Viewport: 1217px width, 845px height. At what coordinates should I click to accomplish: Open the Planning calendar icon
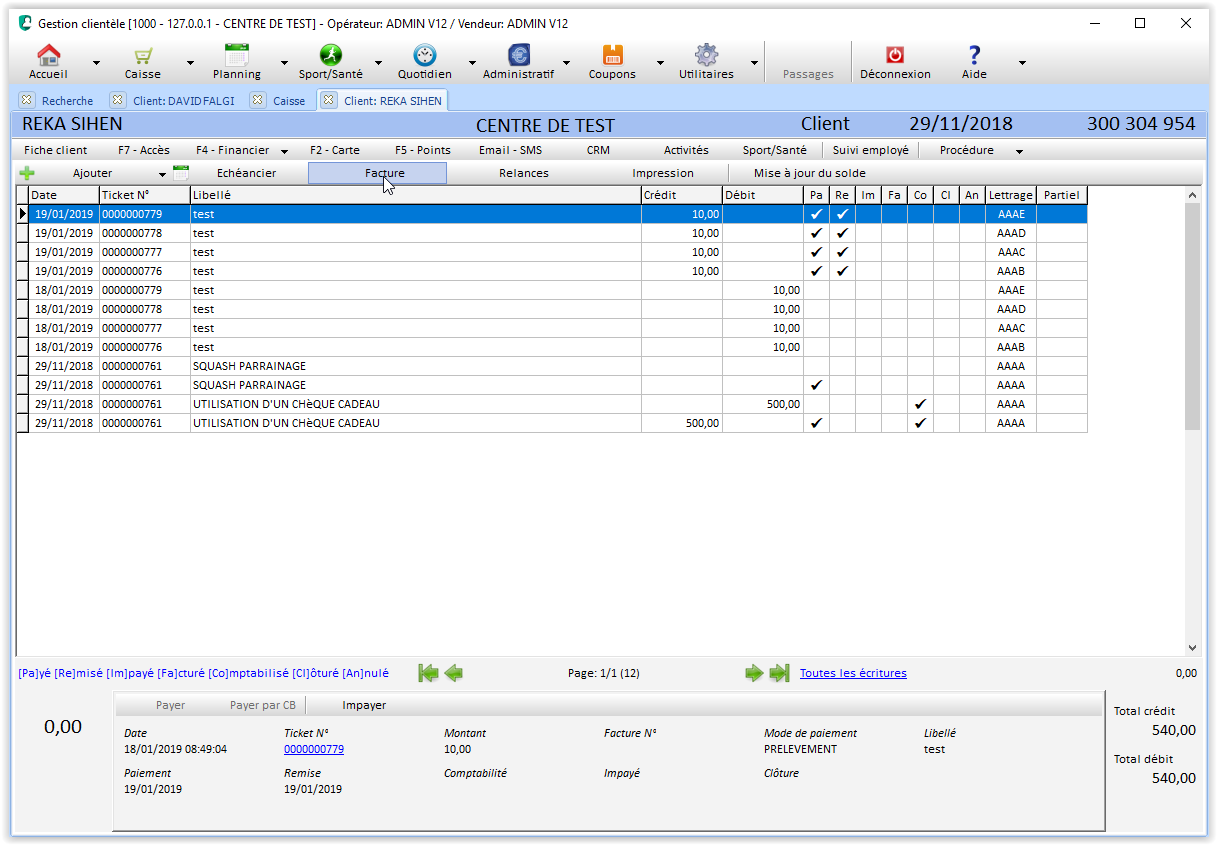pos(237,56)
